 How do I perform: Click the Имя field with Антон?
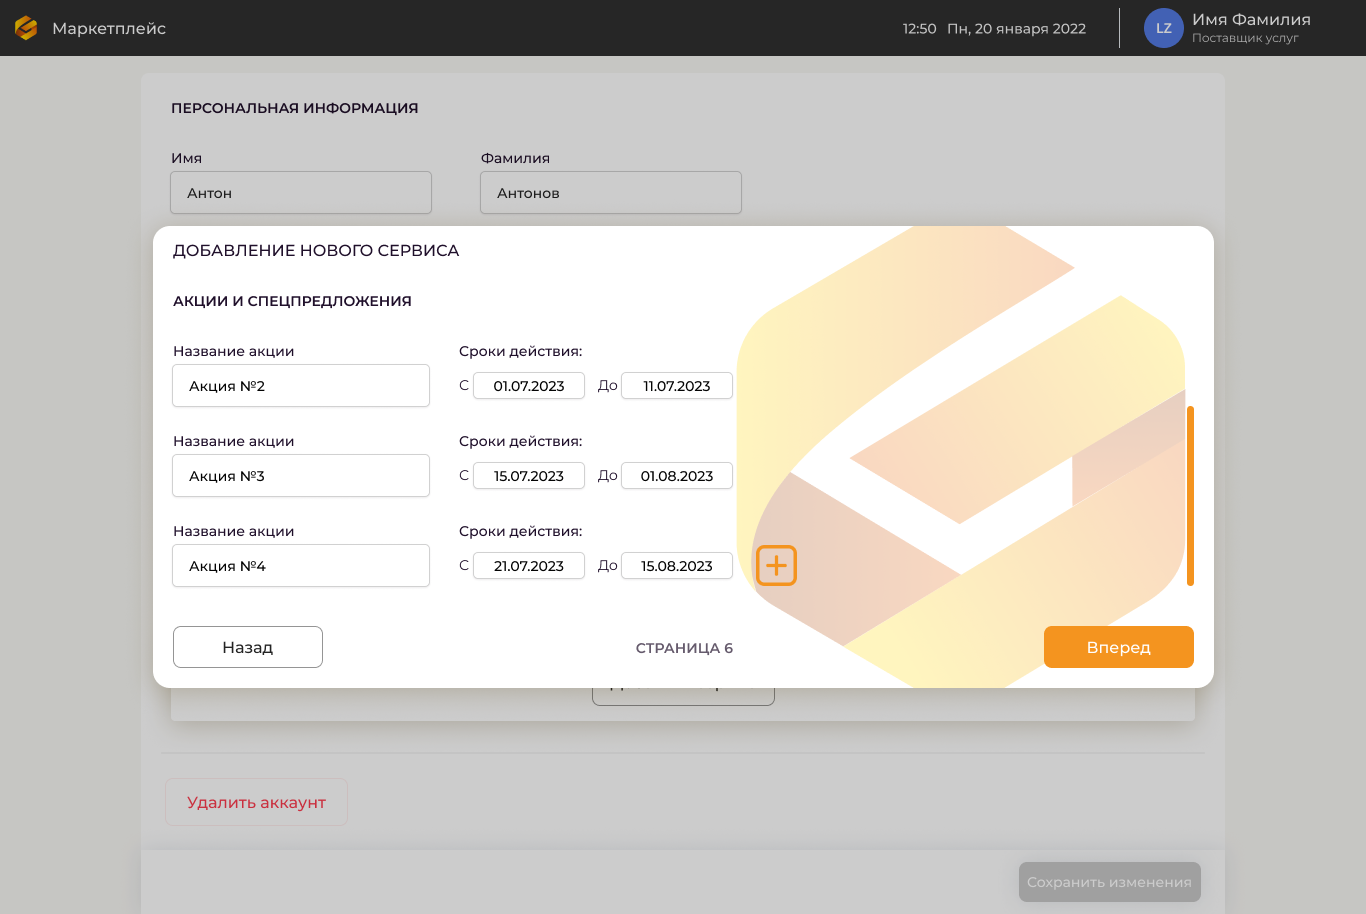coord(301,193)
